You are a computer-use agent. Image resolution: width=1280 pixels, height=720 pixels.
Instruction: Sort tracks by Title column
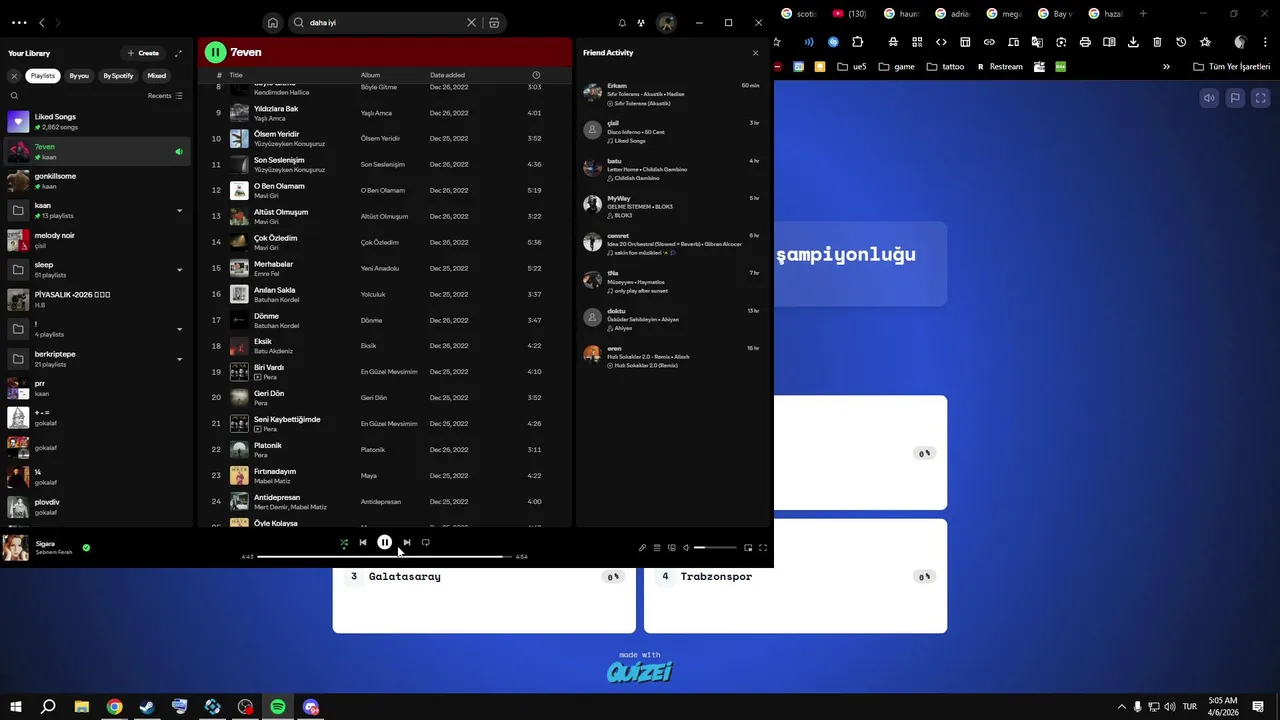coord(236,75)
